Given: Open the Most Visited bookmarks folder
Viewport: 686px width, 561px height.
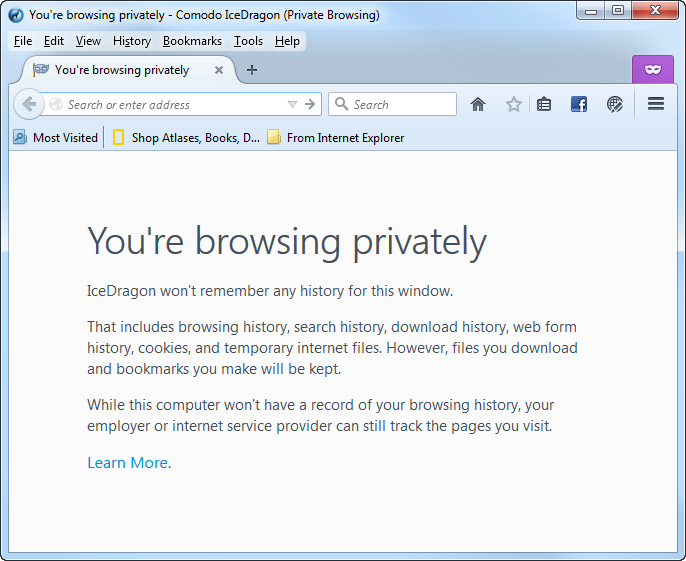Looking at the screenshot, I should point(56,138).
